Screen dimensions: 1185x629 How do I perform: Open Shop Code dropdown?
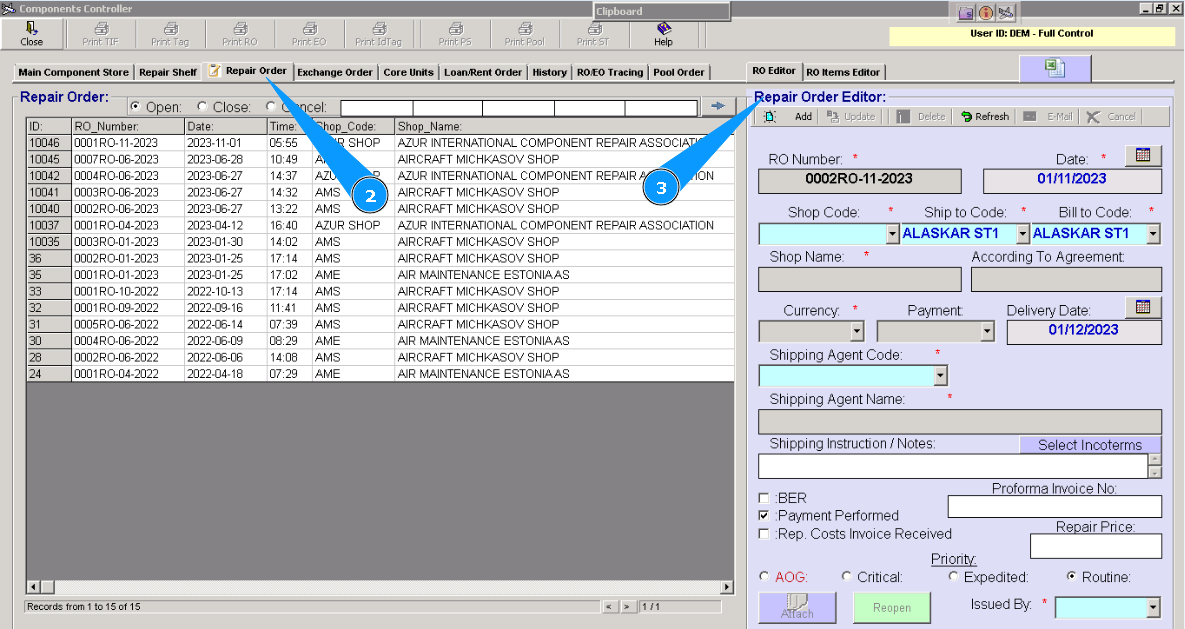tap(893, 234)
